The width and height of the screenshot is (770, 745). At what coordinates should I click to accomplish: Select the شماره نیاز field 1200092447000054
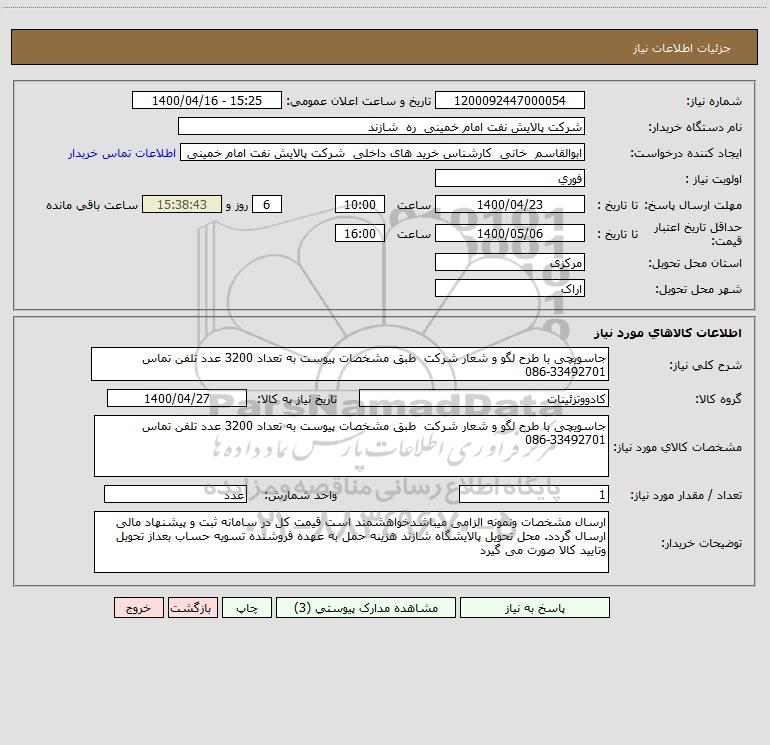[x=510, y=100]
